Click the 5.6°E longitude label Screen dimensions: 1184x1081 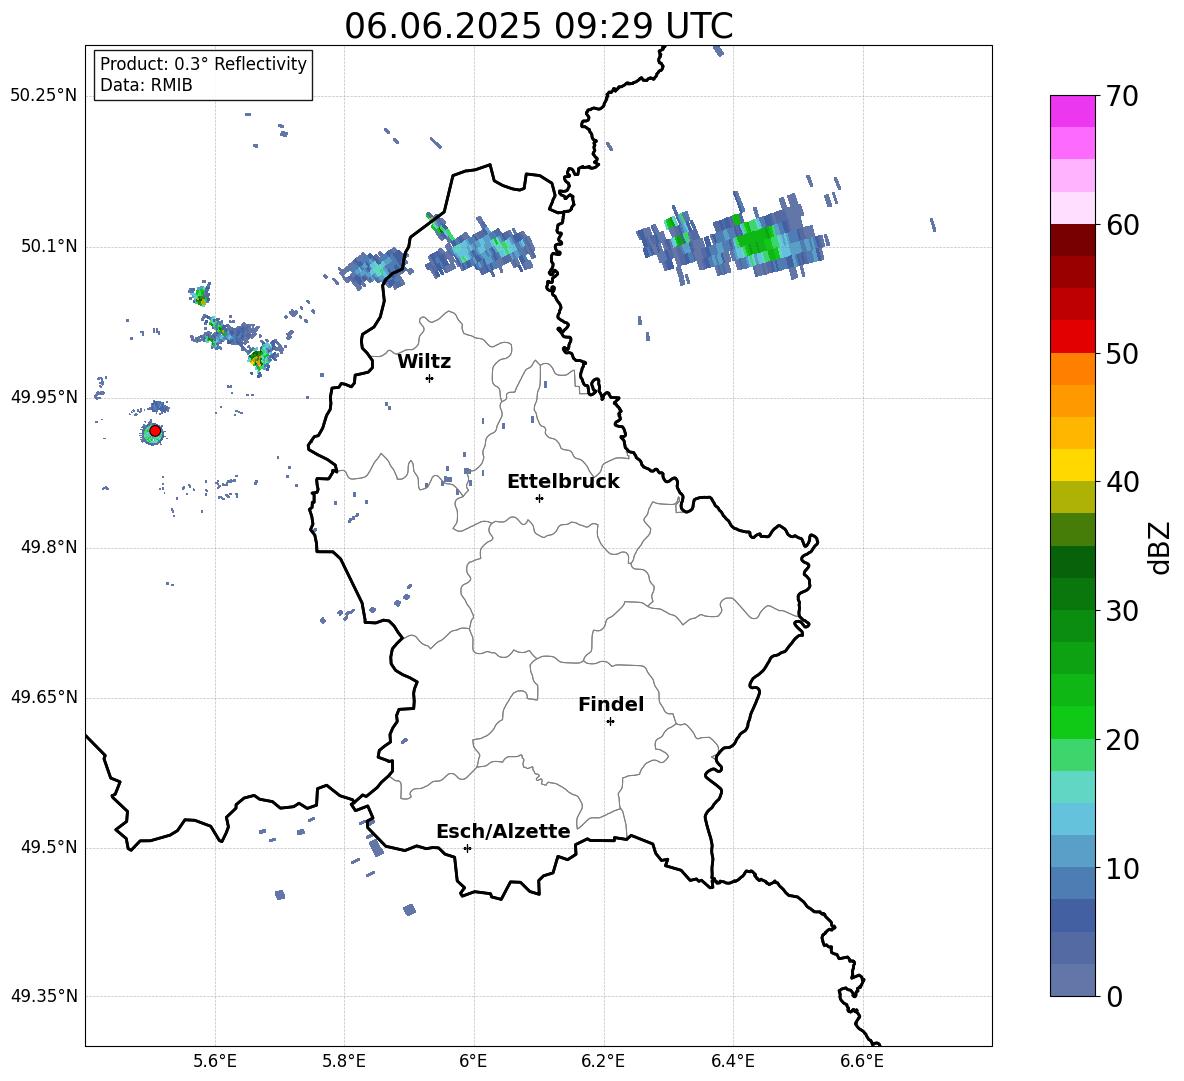pos(215,1061)
